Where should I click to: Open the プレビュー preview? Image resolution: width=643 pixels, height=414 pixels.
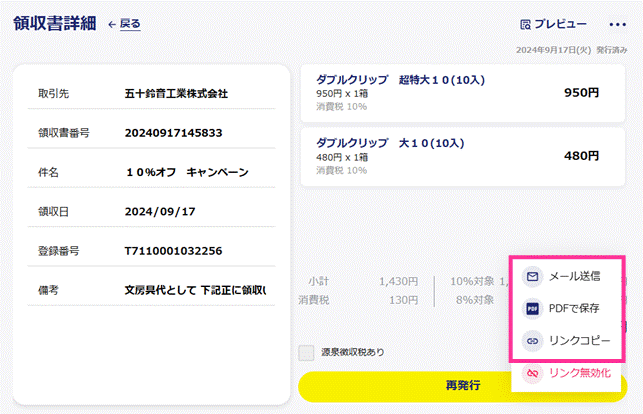tap(553, 24)
